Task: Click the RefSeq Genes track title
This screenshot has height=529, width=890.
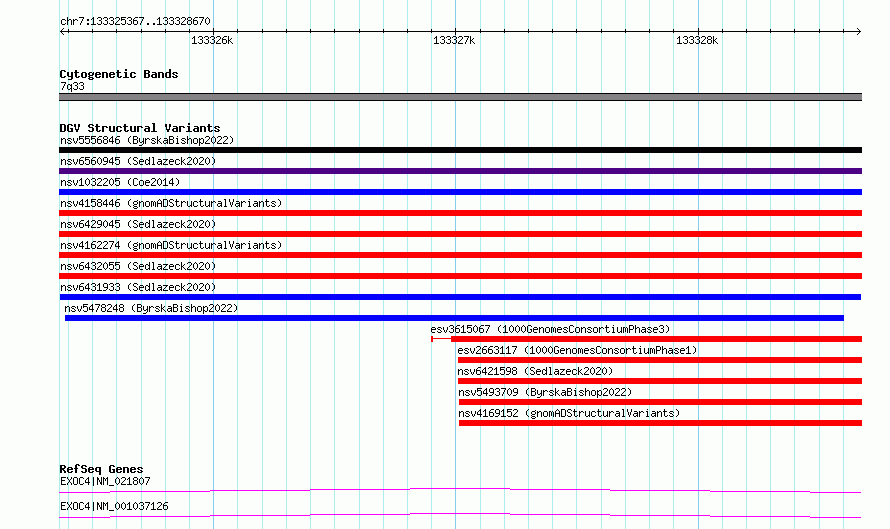Action: tap(101, 469)
